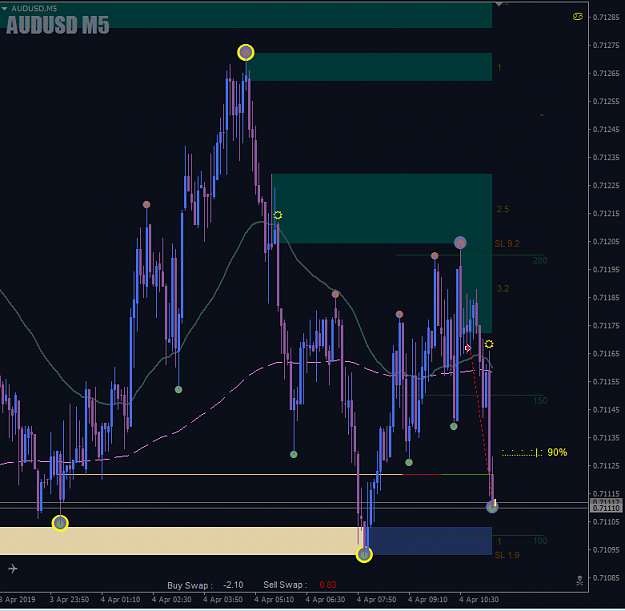The width and height of the screenshot is (625, 611).
Task: Click the SL 1.9 label
Action: 507,555
